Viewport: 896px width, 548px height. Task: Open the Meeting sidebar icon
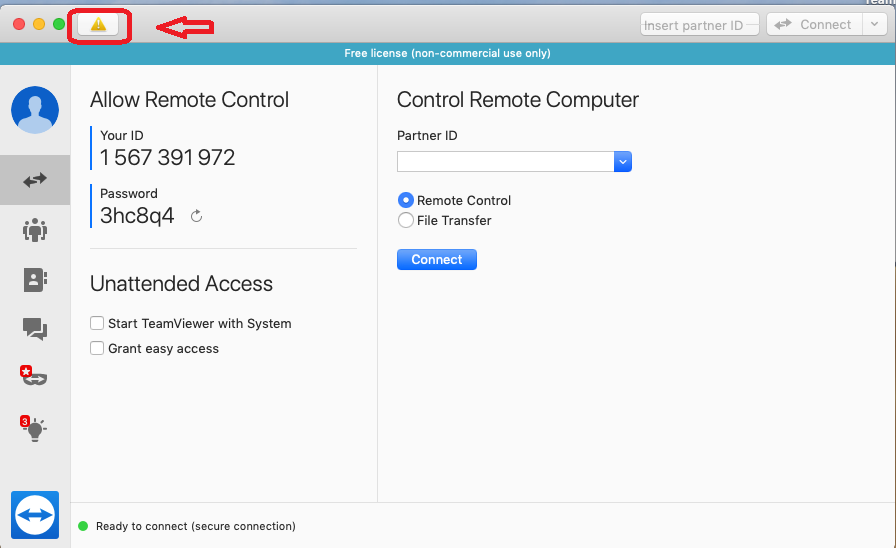pos(35,231)
